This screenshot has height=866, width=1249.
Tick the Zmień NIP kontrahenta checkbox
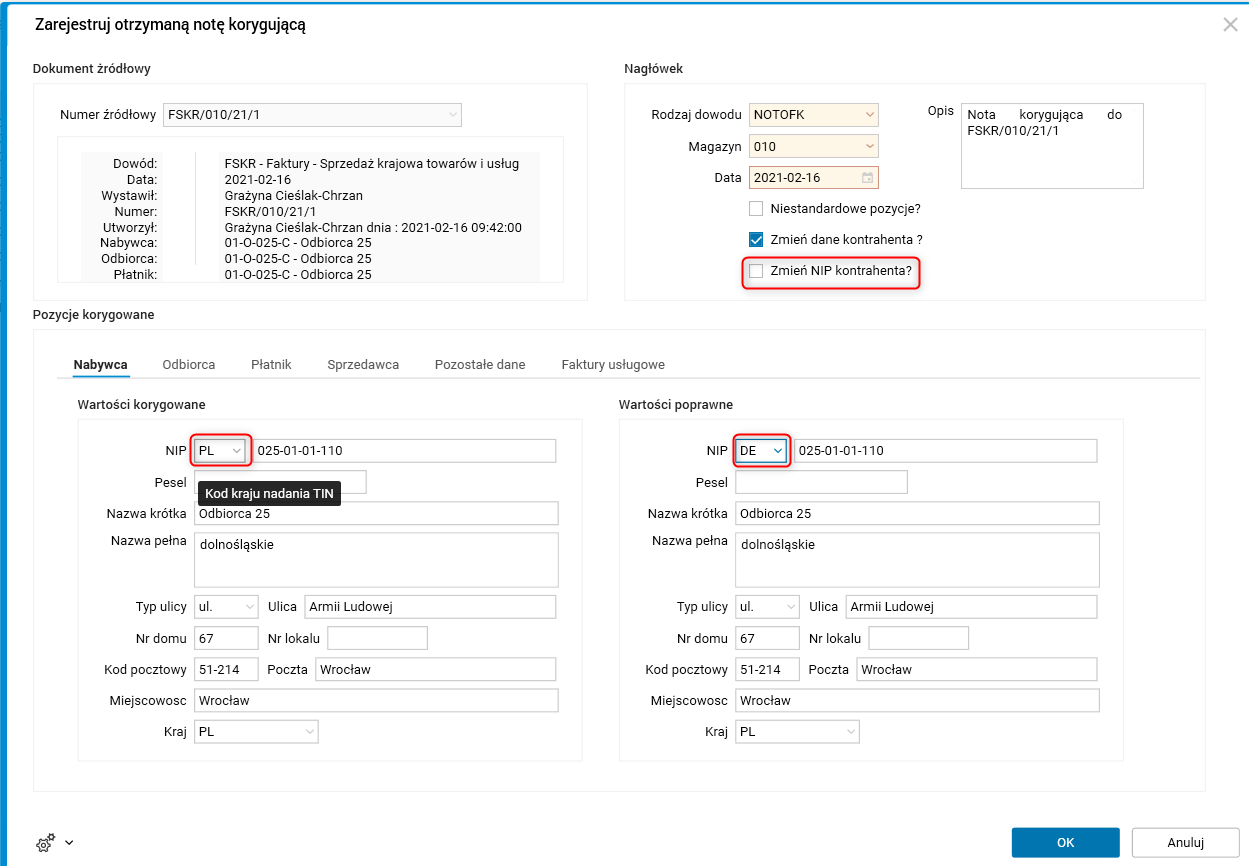pyautogui.click(x=757, y=271)
